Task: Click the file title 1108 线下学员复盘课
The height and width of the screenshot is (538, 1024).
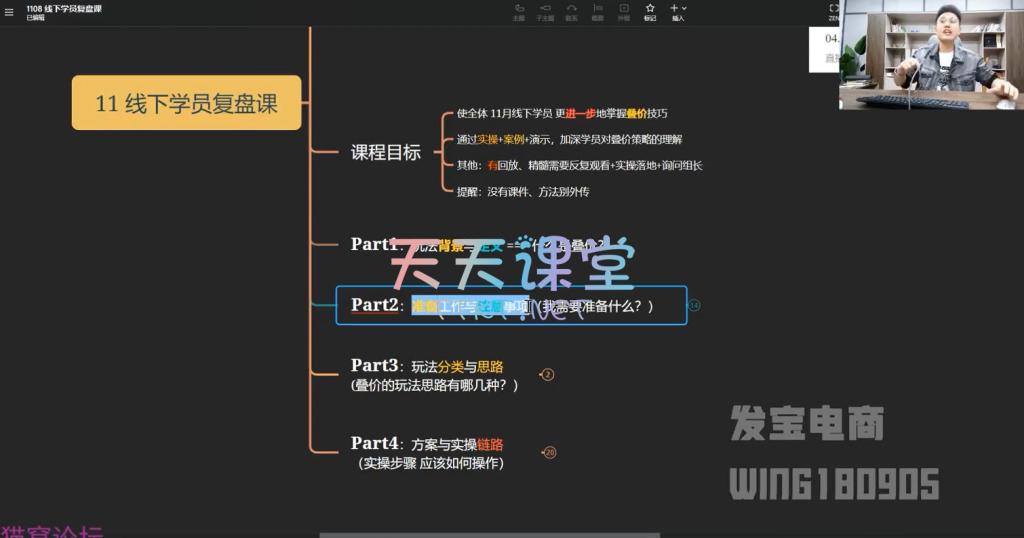Action: [64, 8]
